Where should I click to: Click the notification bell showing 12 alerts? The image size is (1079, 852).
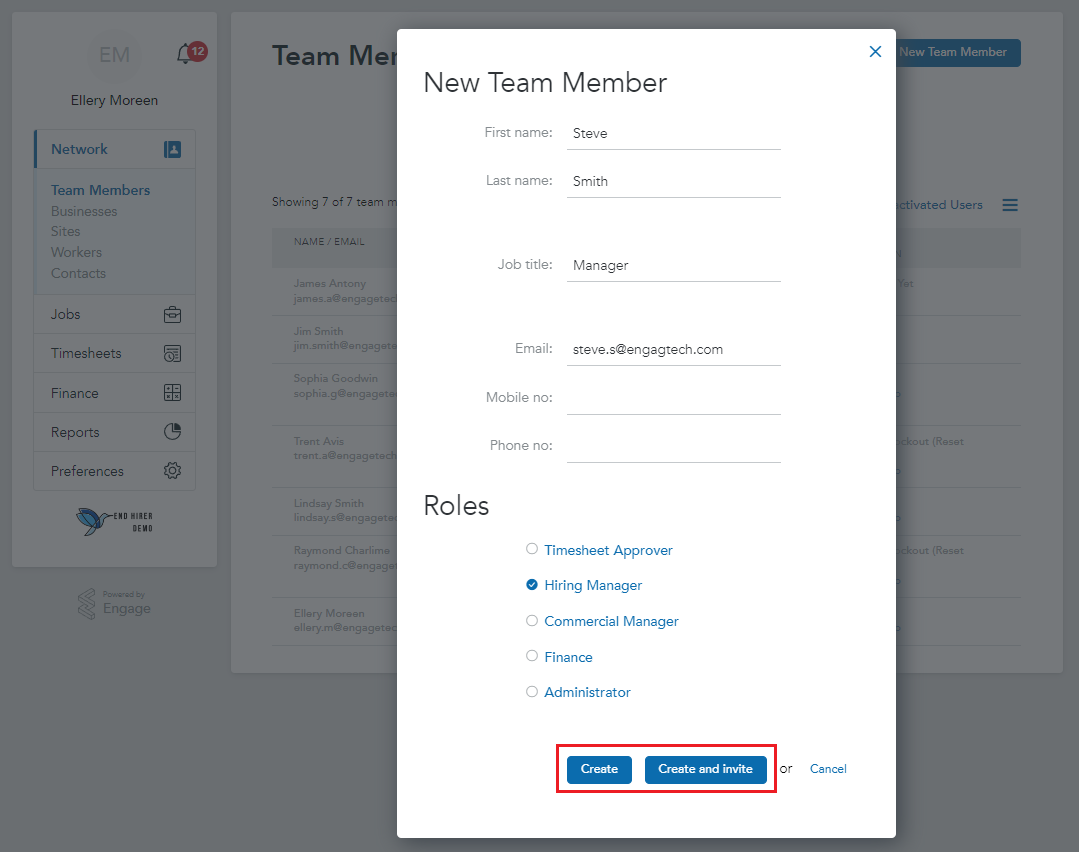tap(189, 53)
